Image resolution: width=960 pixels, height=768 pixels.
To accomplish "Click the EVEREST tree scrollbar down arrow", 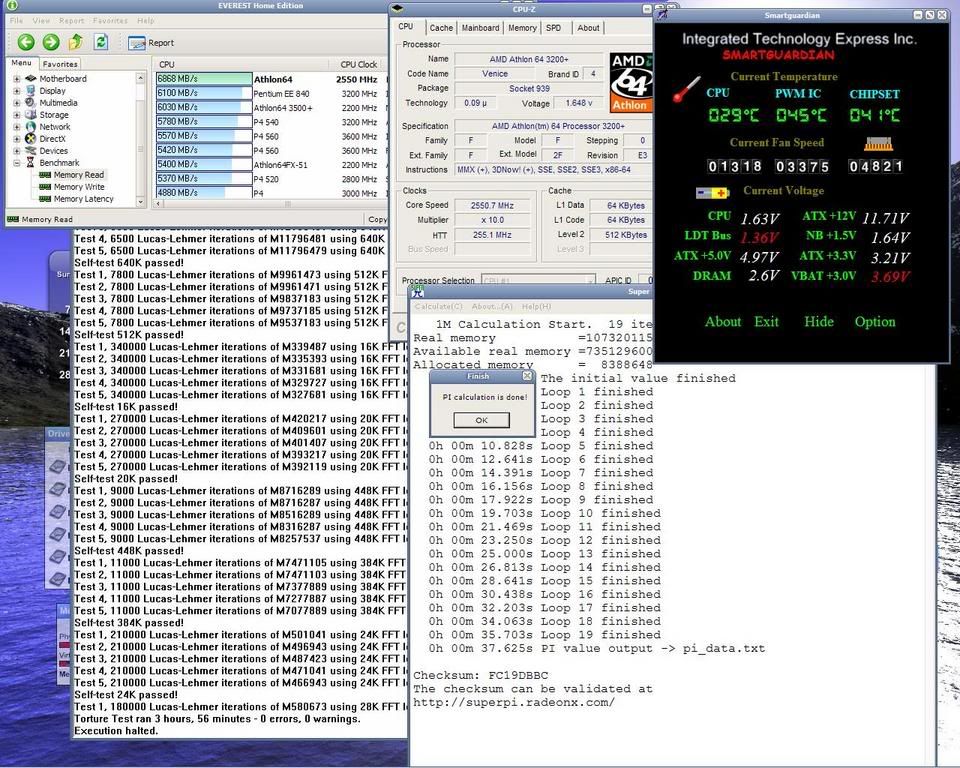I will tap(141, 201).
